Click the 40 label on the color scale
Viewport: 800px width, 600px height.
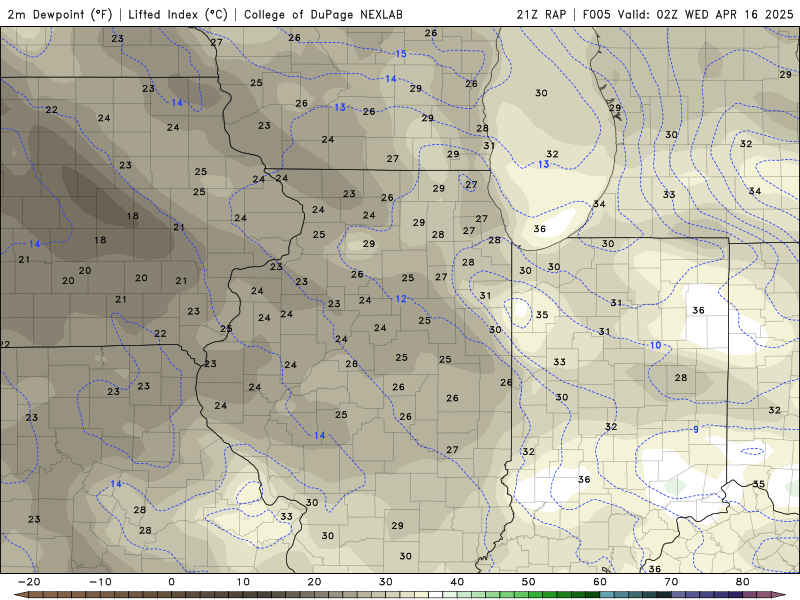click(x=457, y=582)
